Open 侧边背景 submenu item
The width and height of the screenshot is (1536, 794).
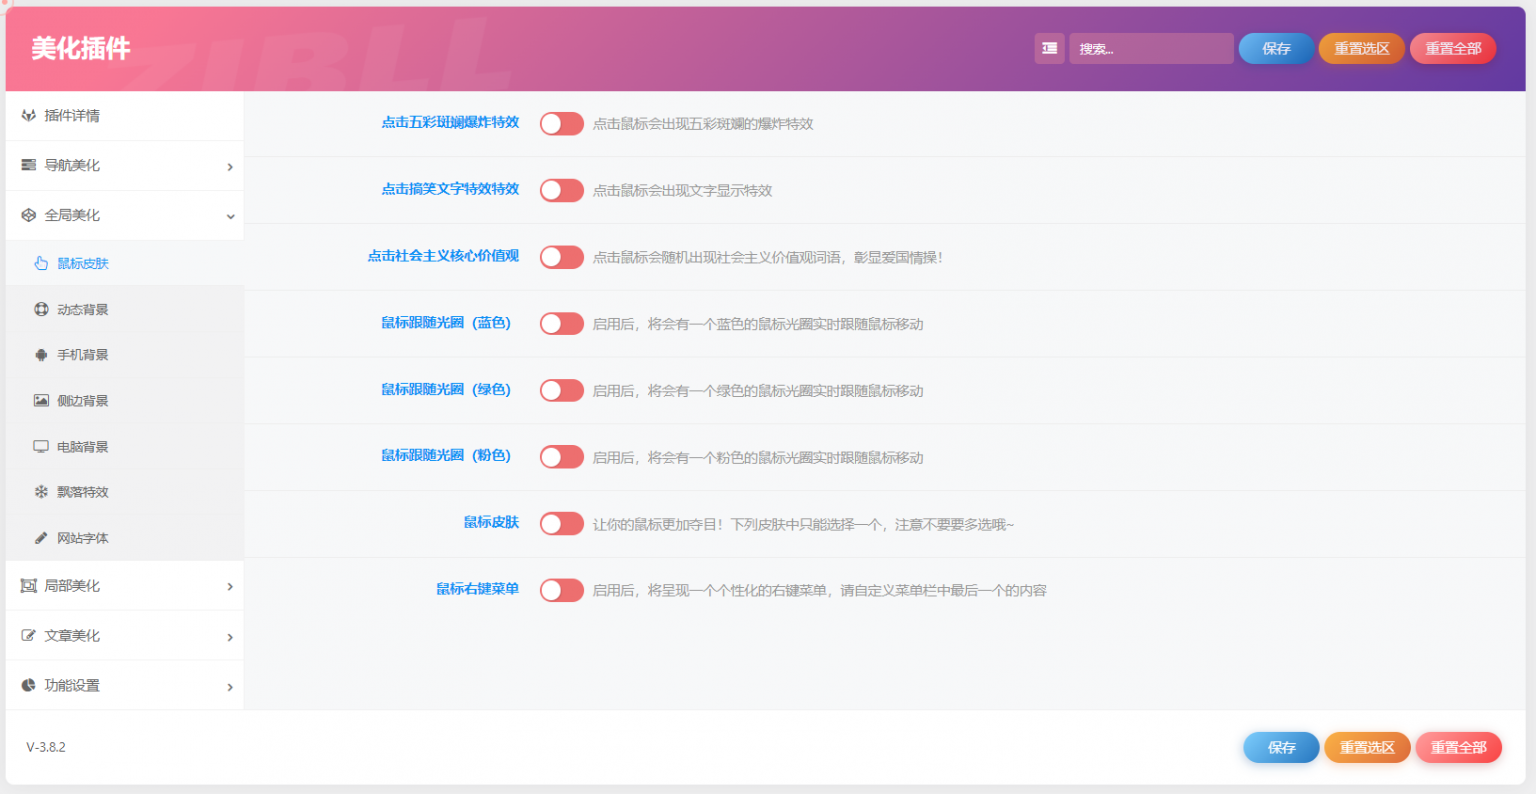click(x=125, y=401)
